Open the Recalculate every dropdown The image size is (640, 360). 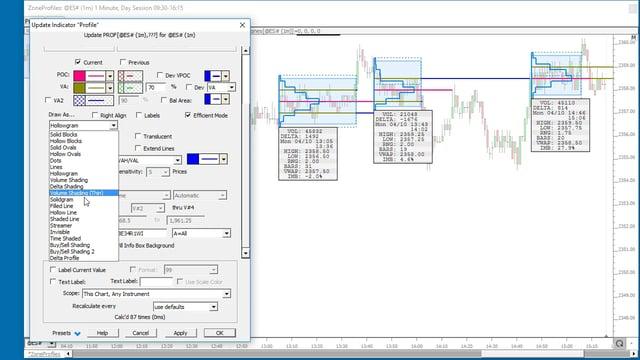click(213, 307)
